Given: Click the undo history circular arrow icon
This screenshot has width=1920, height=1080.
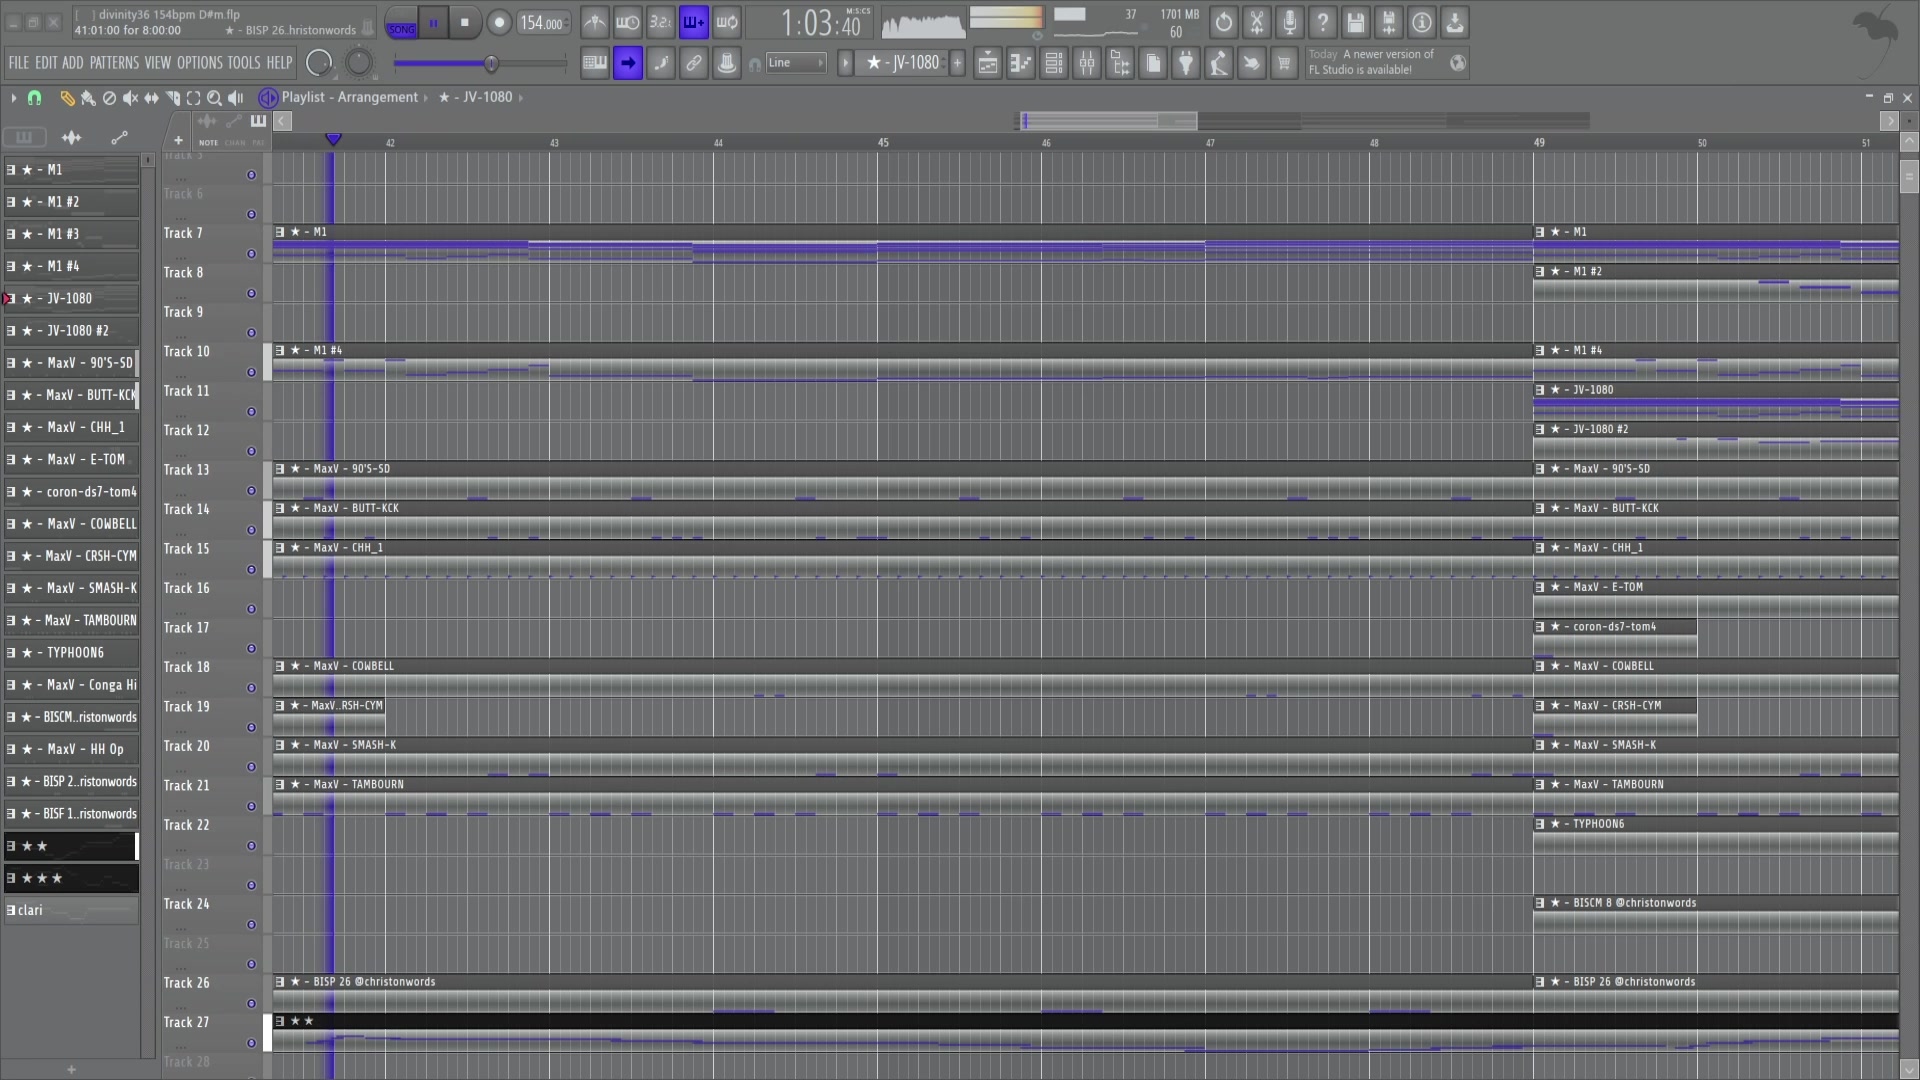Looking at the screenshot, I should click(x=1224, y=22).
